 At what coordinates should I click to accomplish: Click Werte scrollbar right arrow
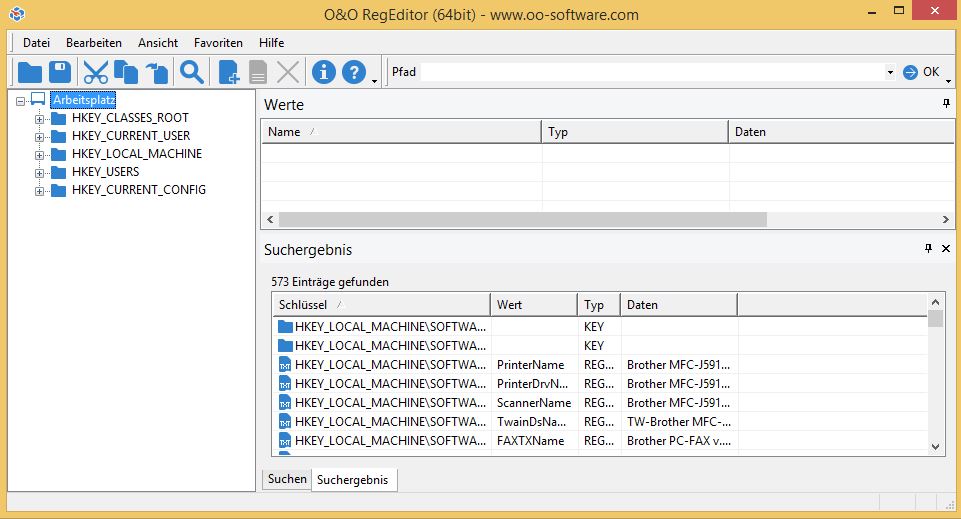point(946,219)
